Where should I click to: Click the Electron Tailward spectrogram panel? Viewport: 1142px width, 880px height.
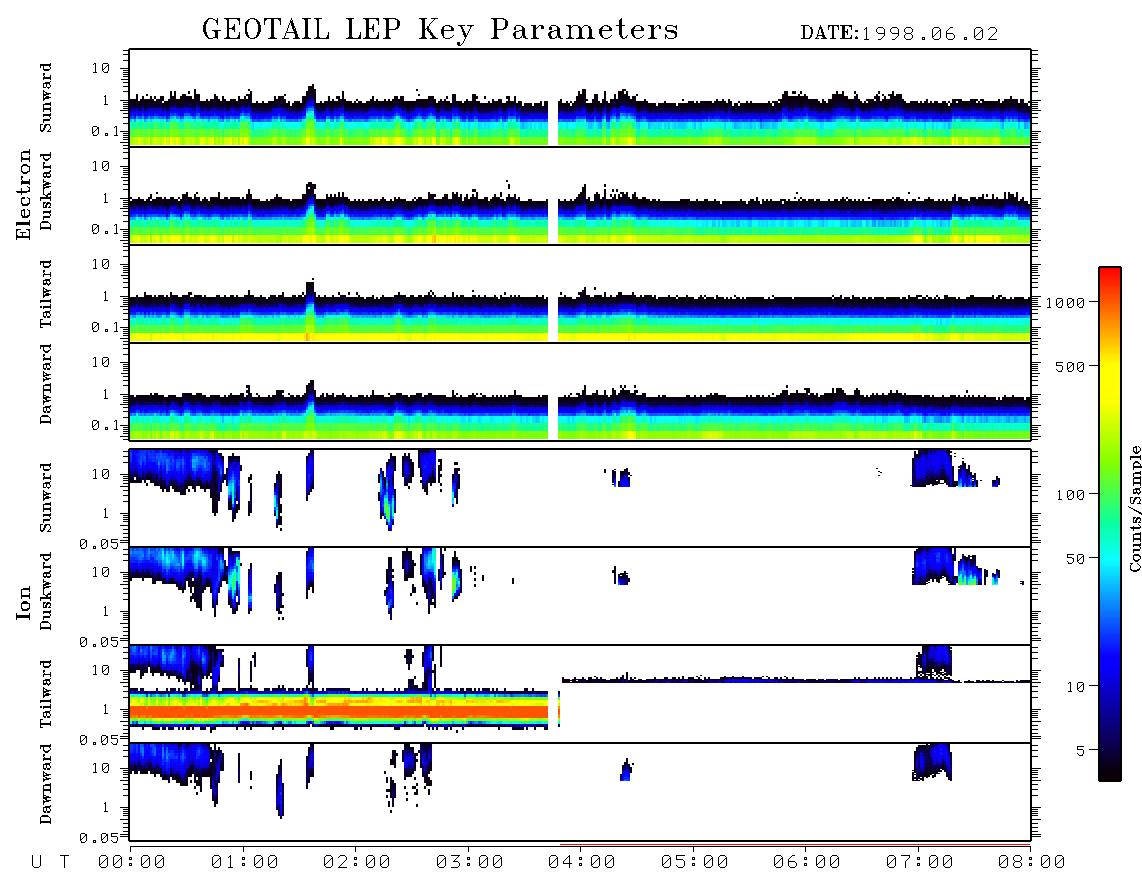point(580,294)
